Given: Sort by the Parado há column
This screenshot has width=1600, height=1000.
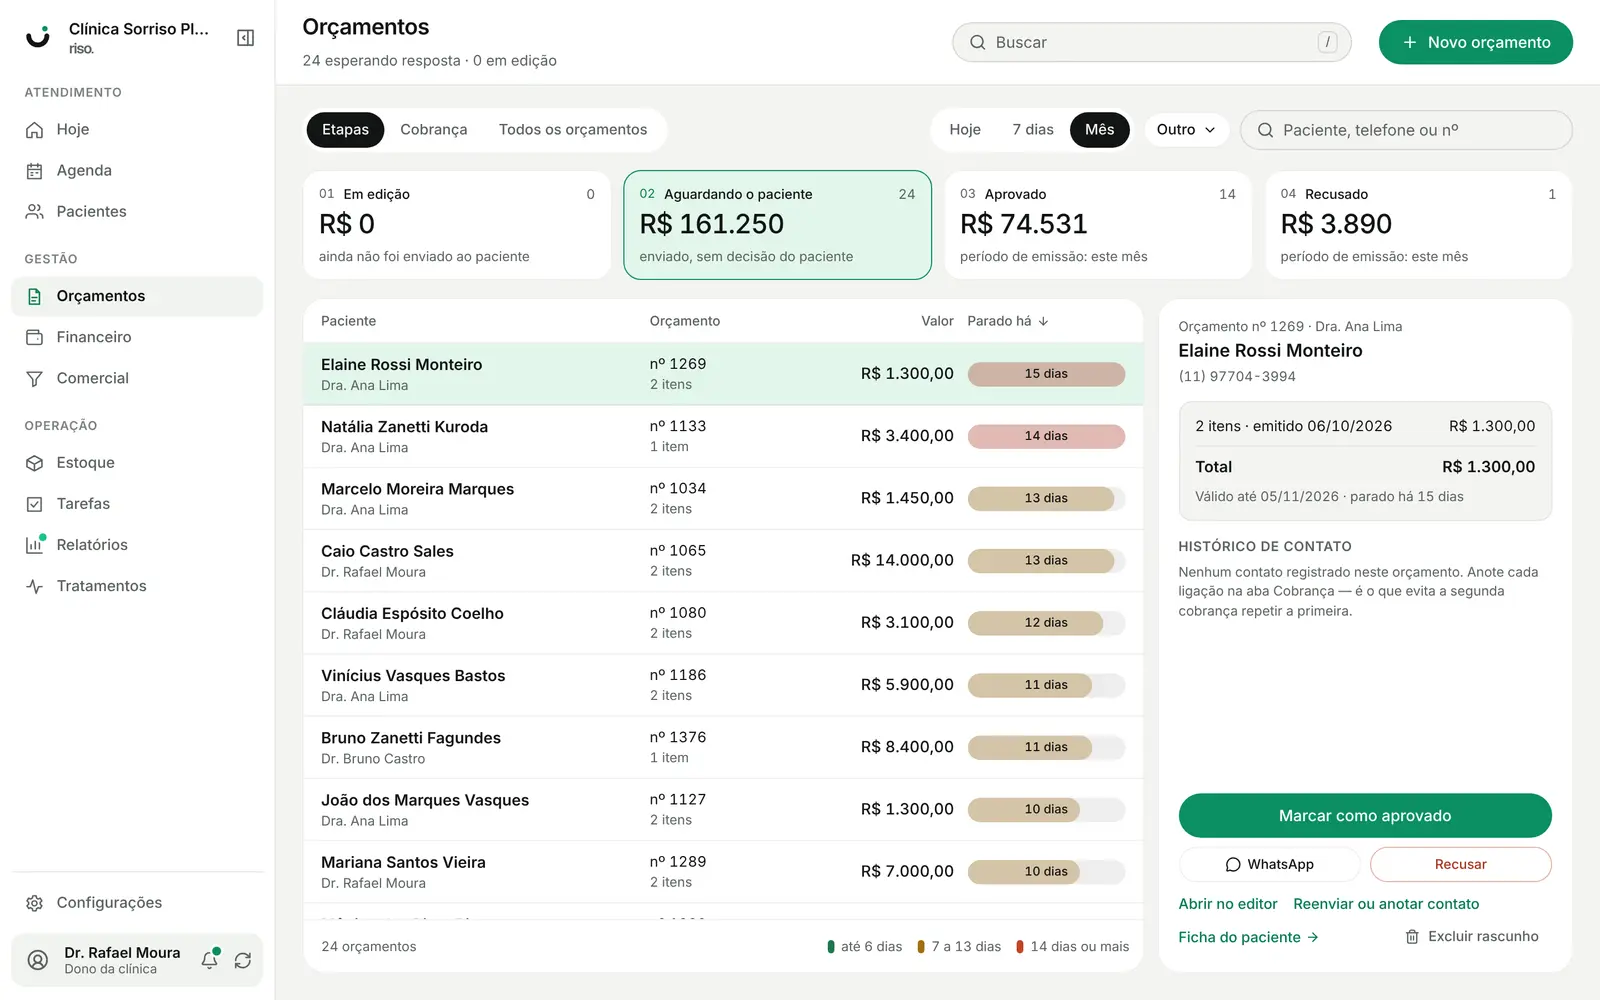Looking at the screenshot, I should (1008, 321).
